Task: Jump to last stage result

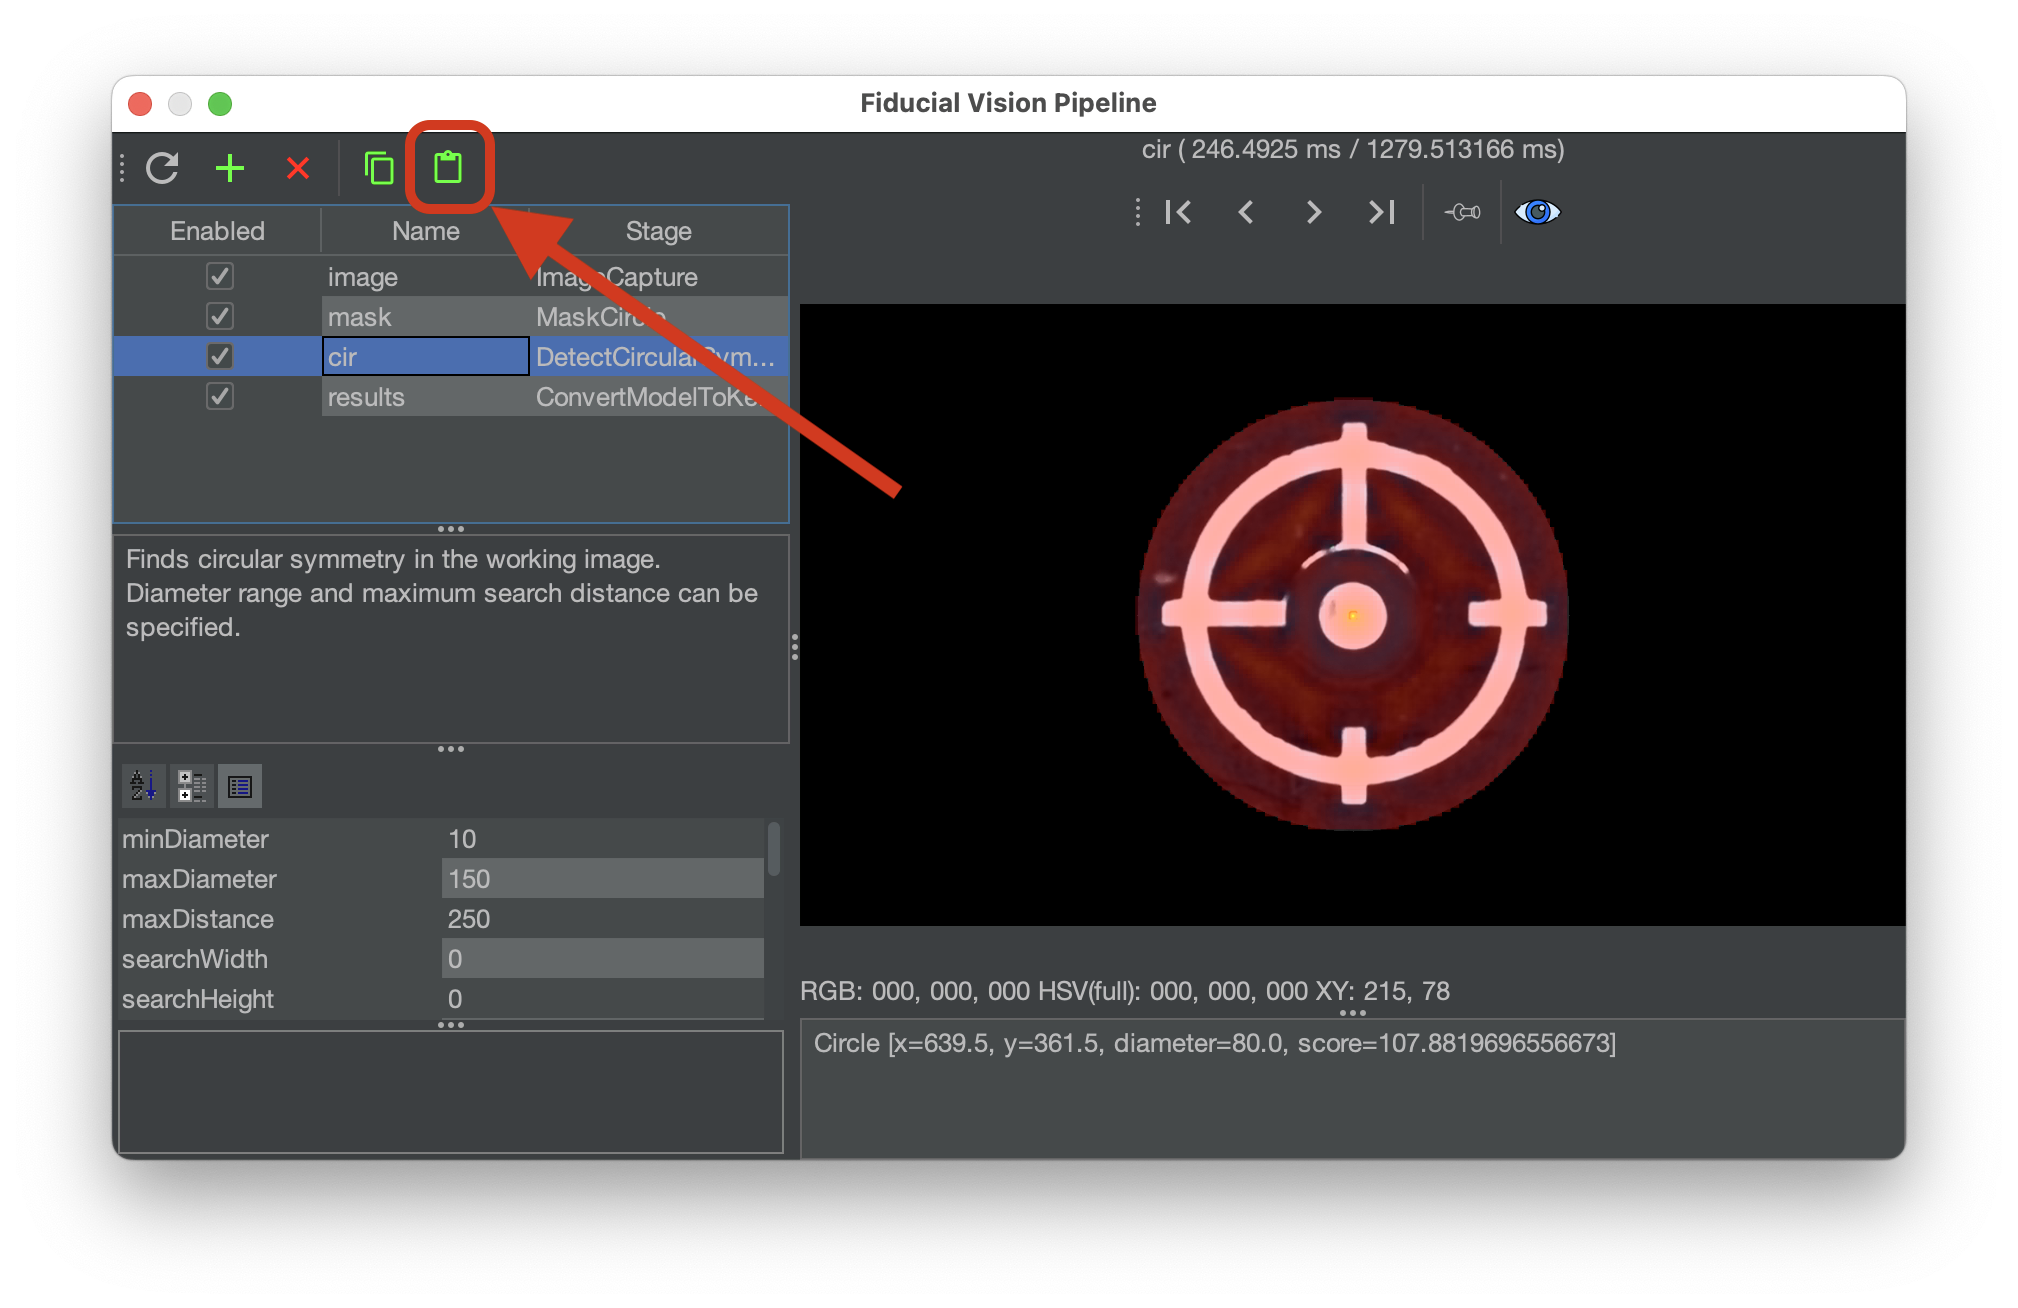Action: point(1381,212)
